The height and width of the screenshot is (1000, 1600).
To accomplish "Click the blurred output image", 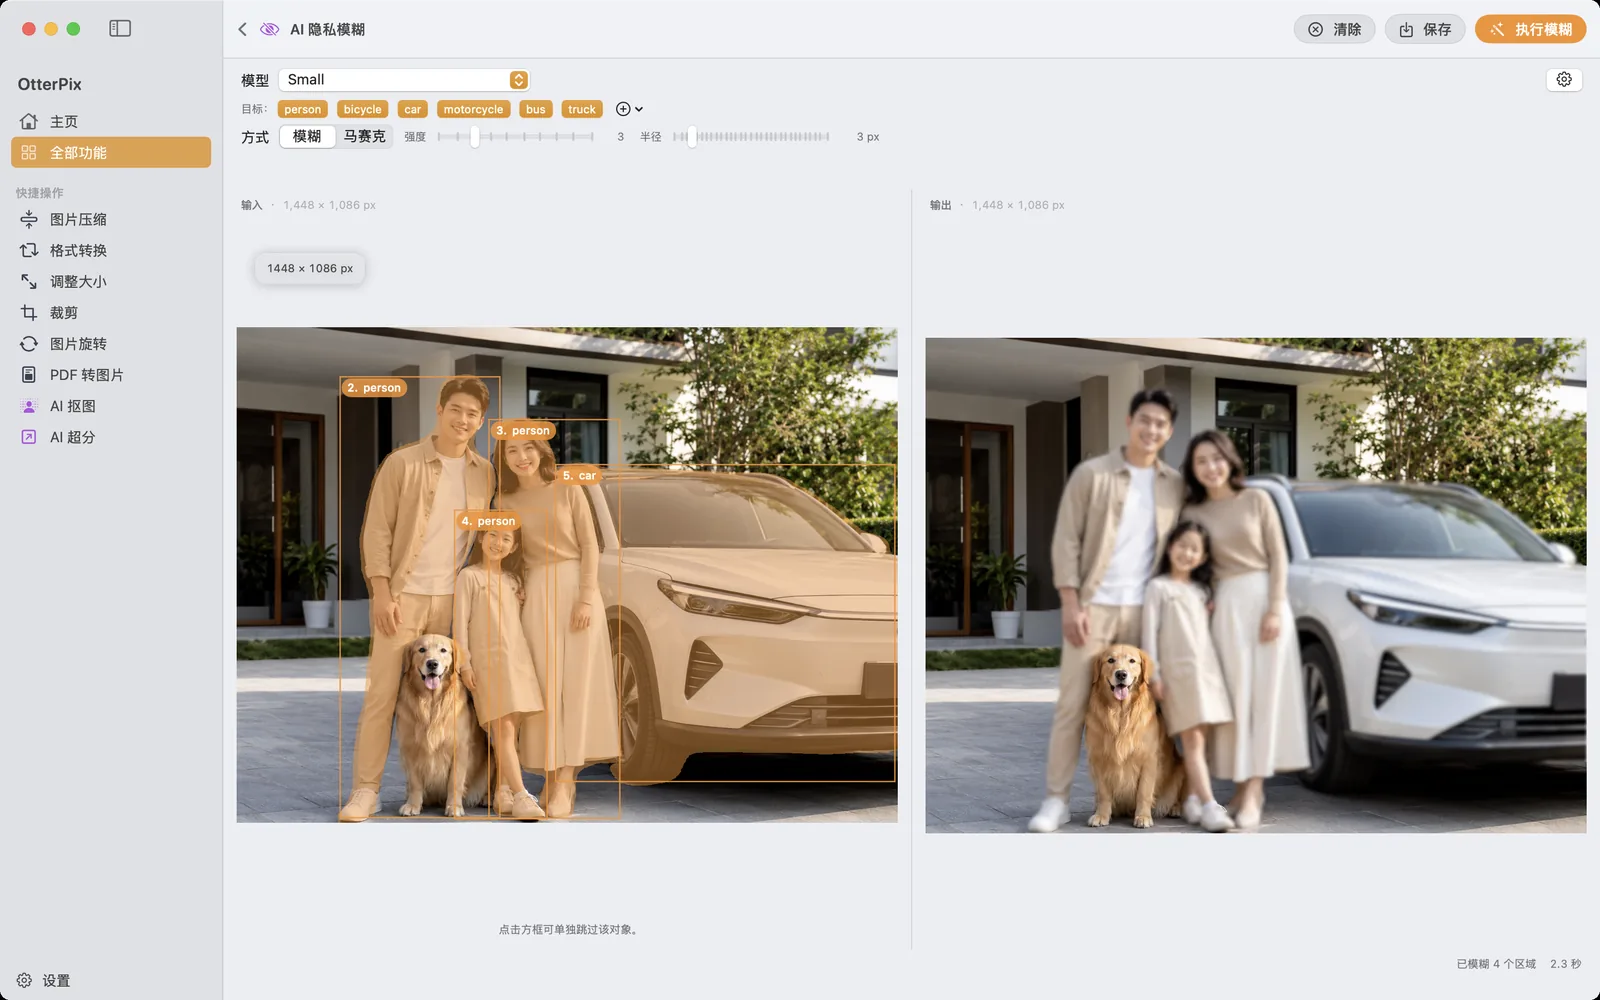I will [1255, 585].
